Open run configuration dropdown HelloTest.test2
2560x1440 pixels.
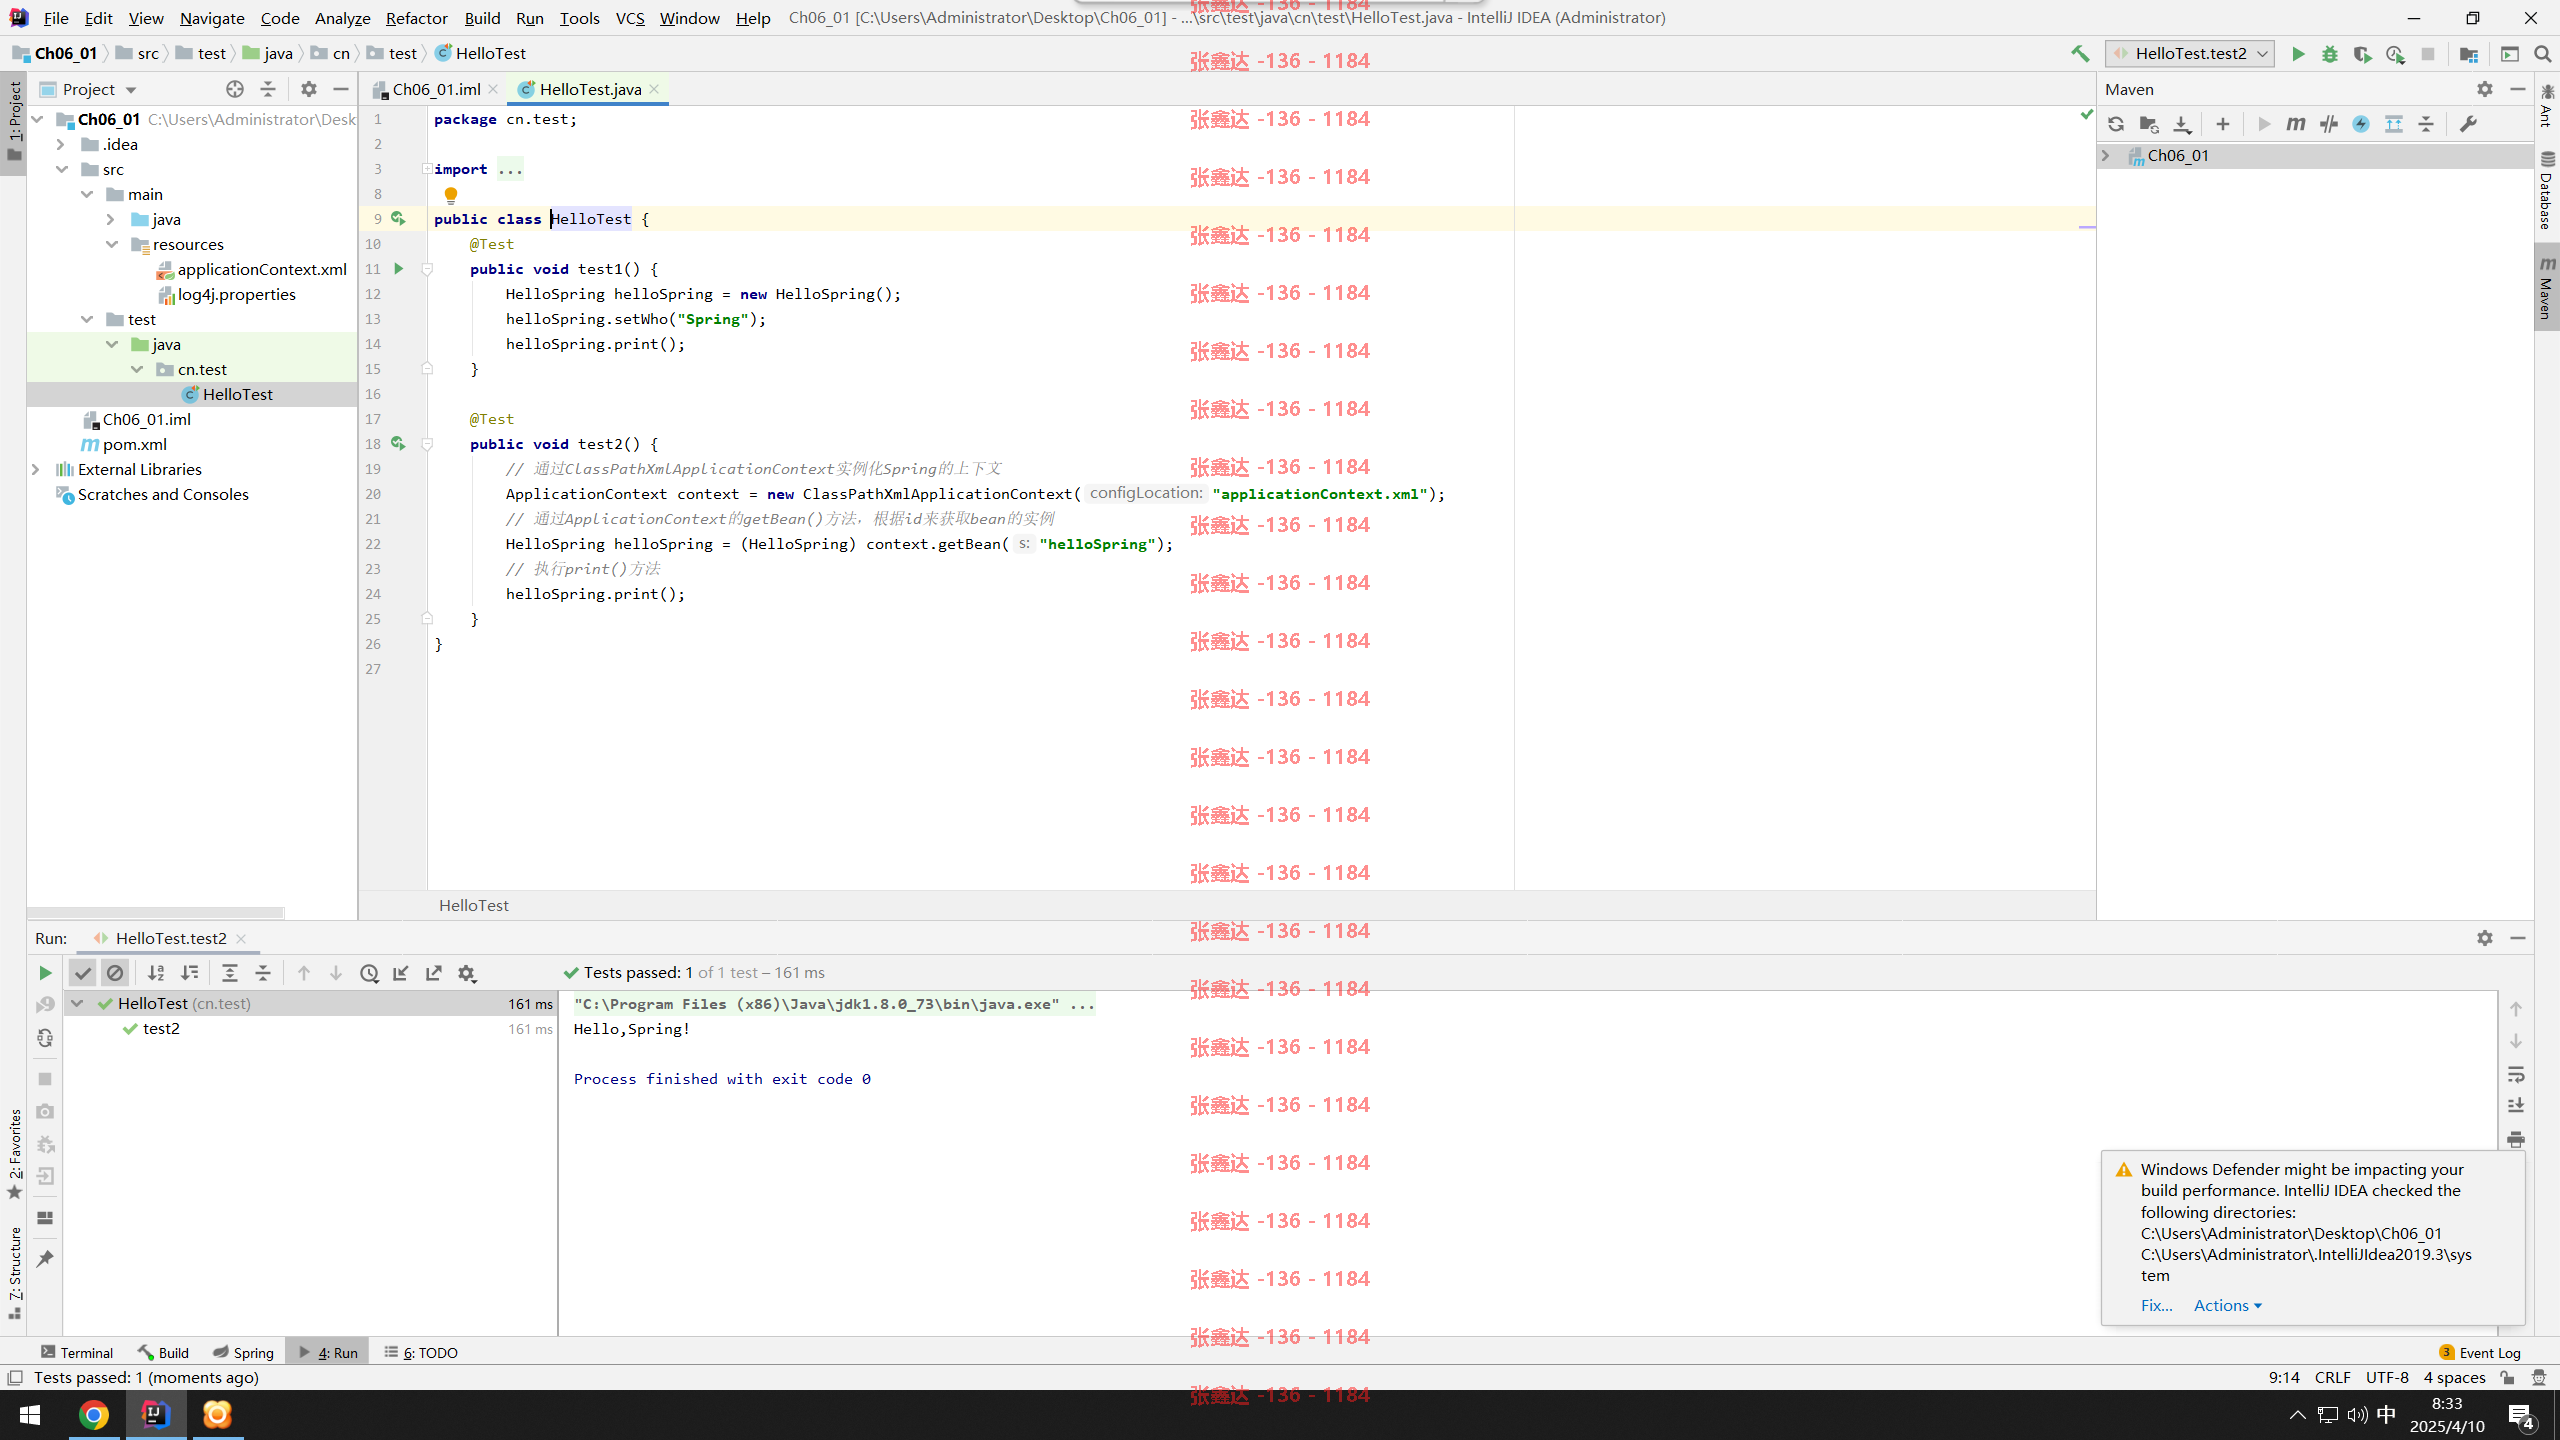(2190, 54)
